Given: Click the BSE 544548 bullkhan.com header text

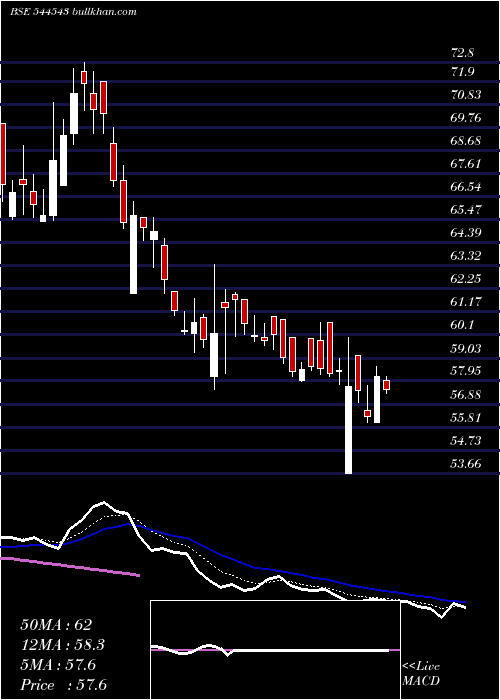Looking at the screenshot, I should [x=73, y=12].
